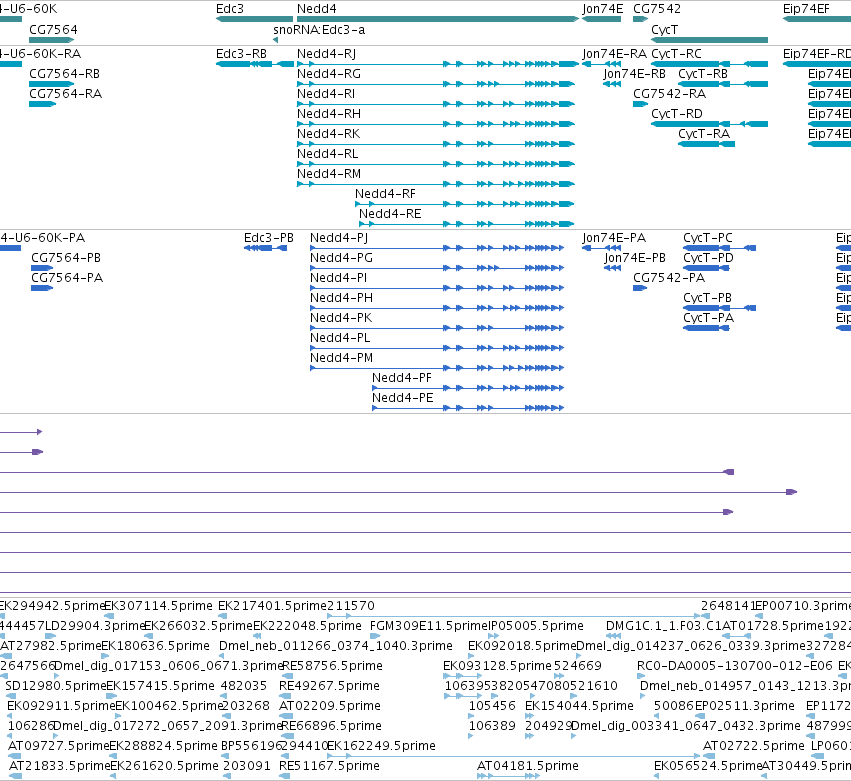Click the Jon74E gene label
Image resolution: width=851 pixels, height=781 pixels.
tap(602, 9)
